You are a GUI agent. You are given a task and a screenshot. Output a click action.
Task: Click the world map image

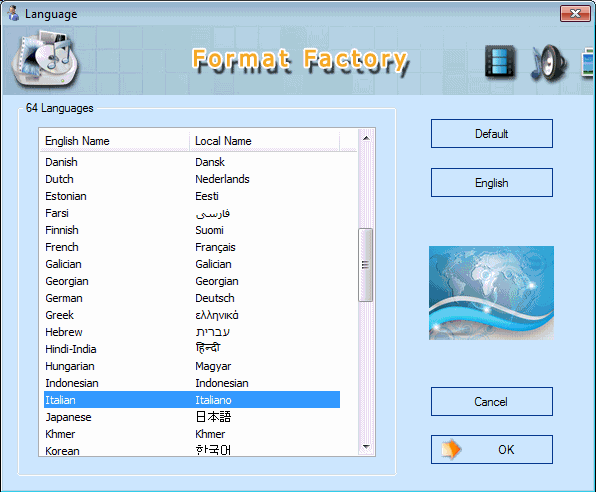pyautogui.click(x=491, y=293)
